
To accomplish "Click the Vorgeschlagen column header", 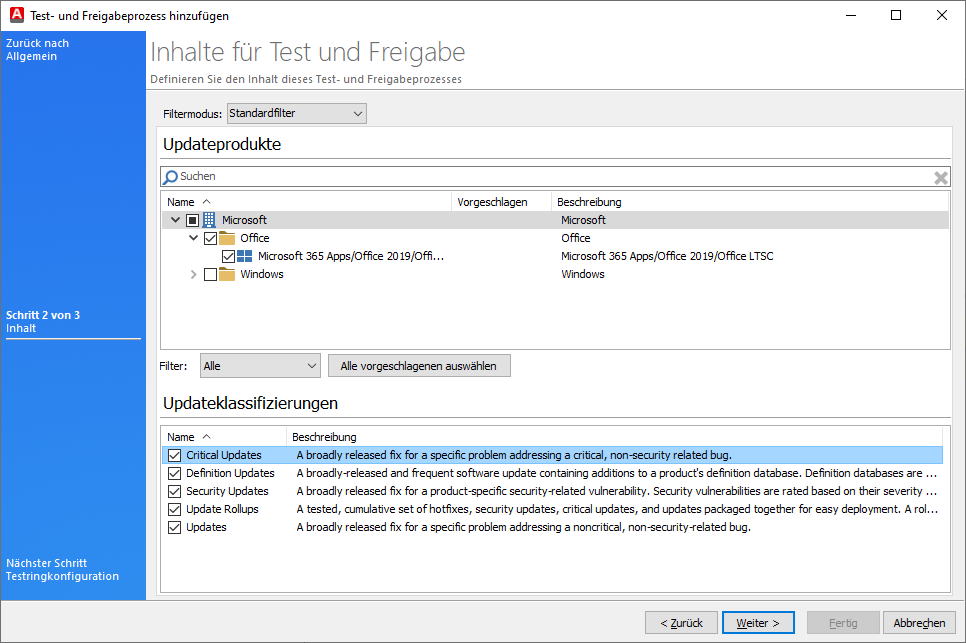I will (501, 202).
